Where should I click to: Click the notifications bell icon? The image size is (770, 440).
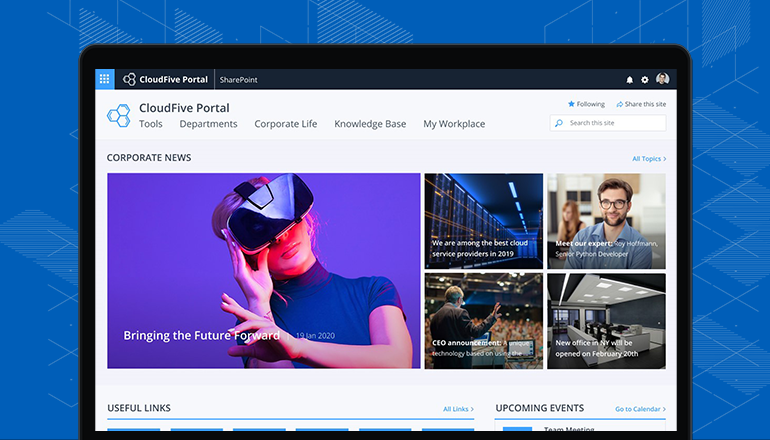coord(630,80)
